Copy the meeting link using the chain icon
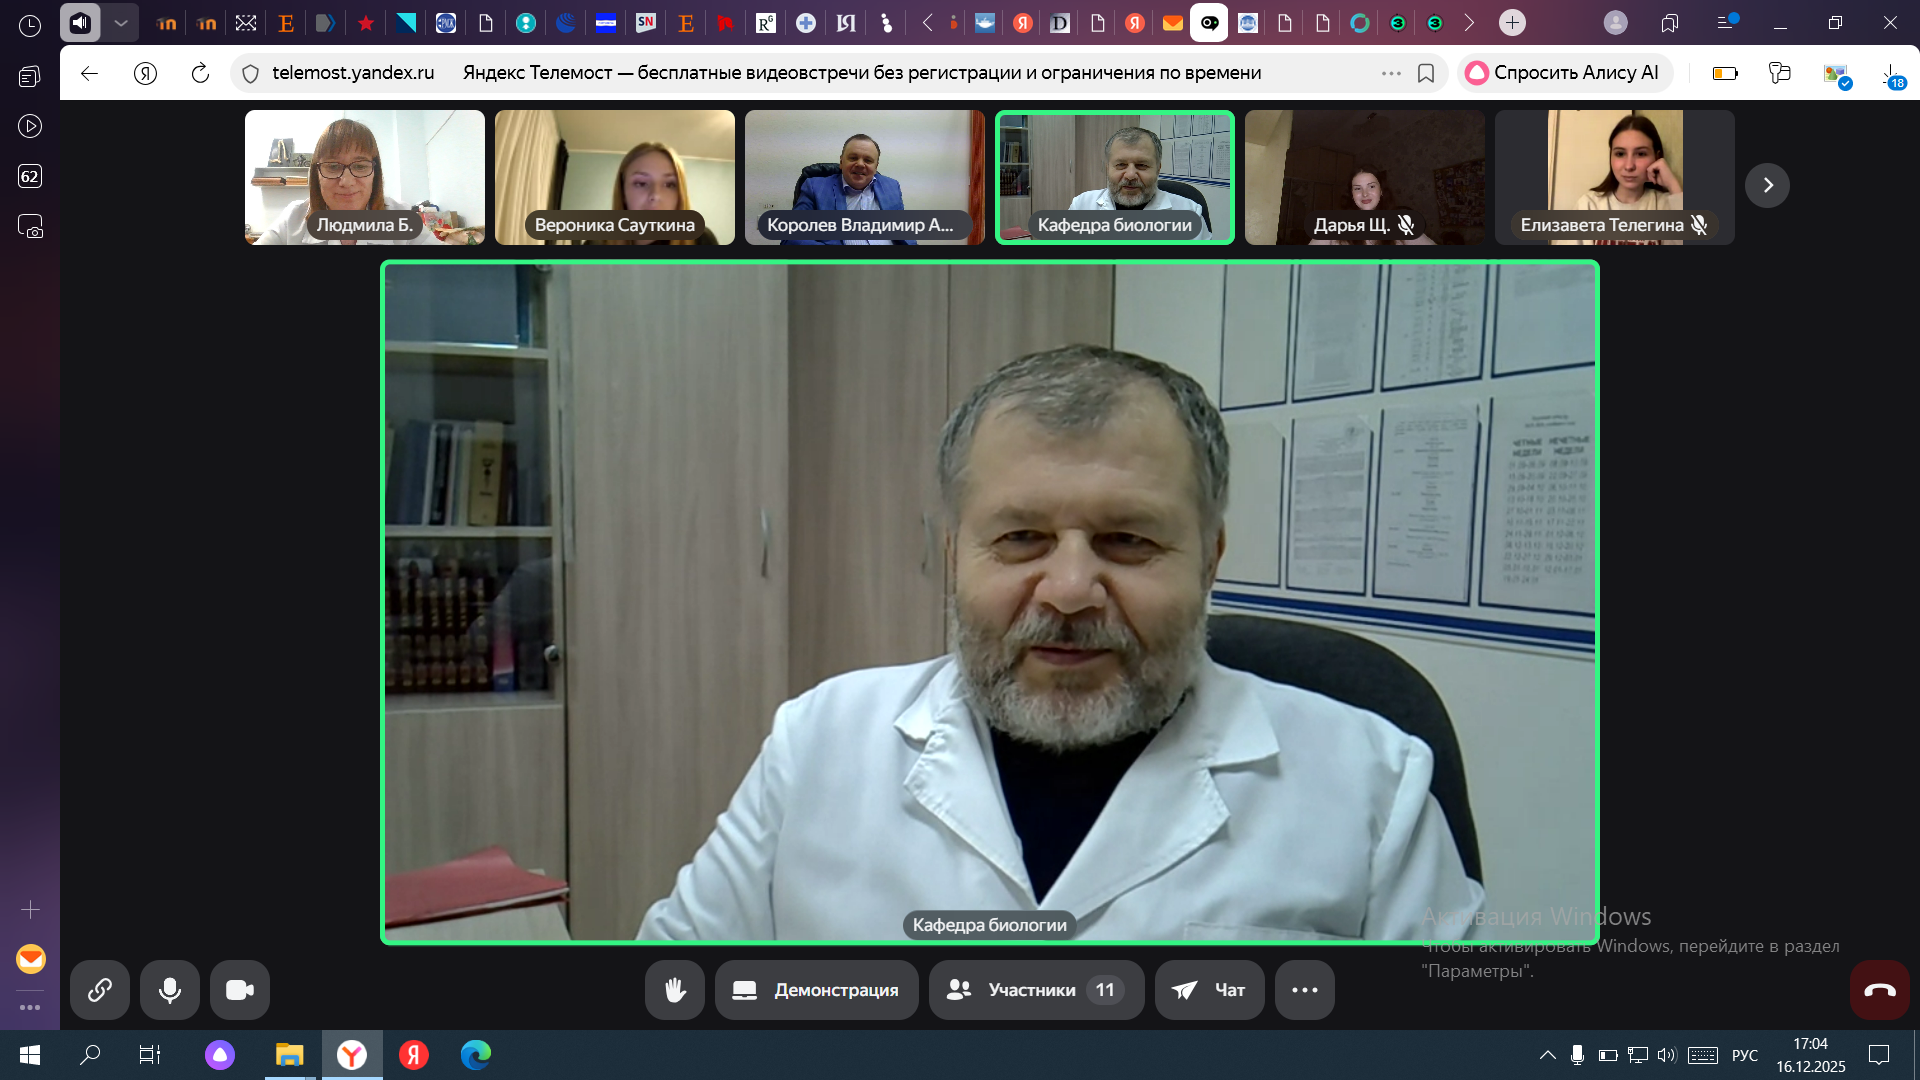Screen dimensions: 1920x1080 [x=100, y=990]
